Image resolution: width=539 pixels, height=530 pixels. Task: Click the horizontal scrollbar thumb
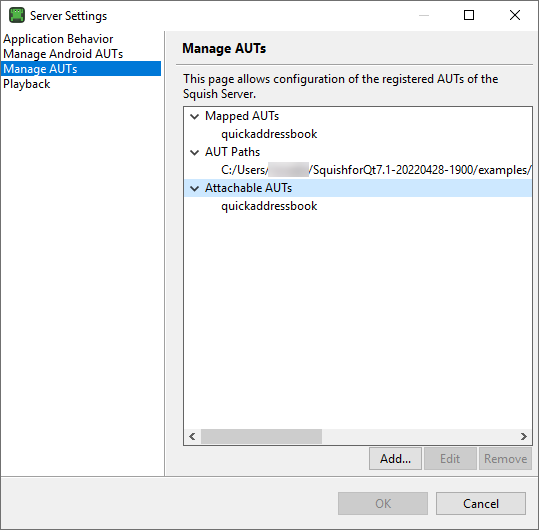tap(261, 437)
